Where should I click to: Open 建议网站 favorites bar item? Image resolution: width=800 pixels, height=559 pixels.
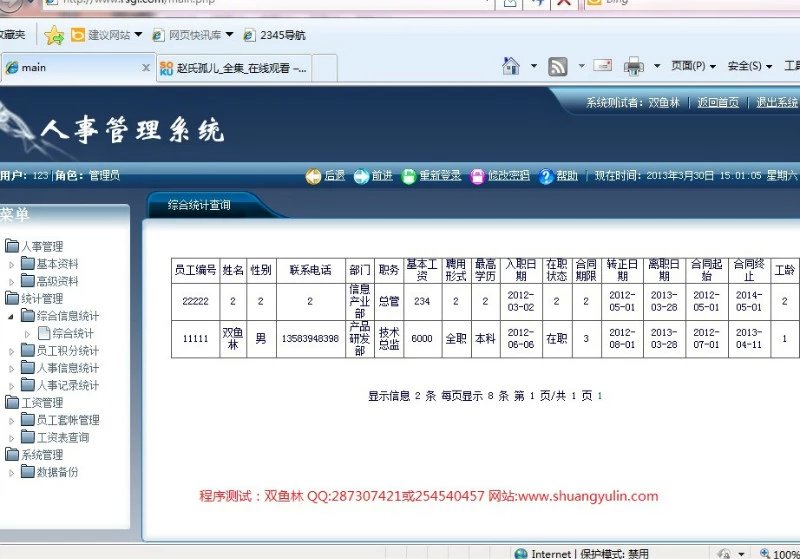[x=107, y=35]
